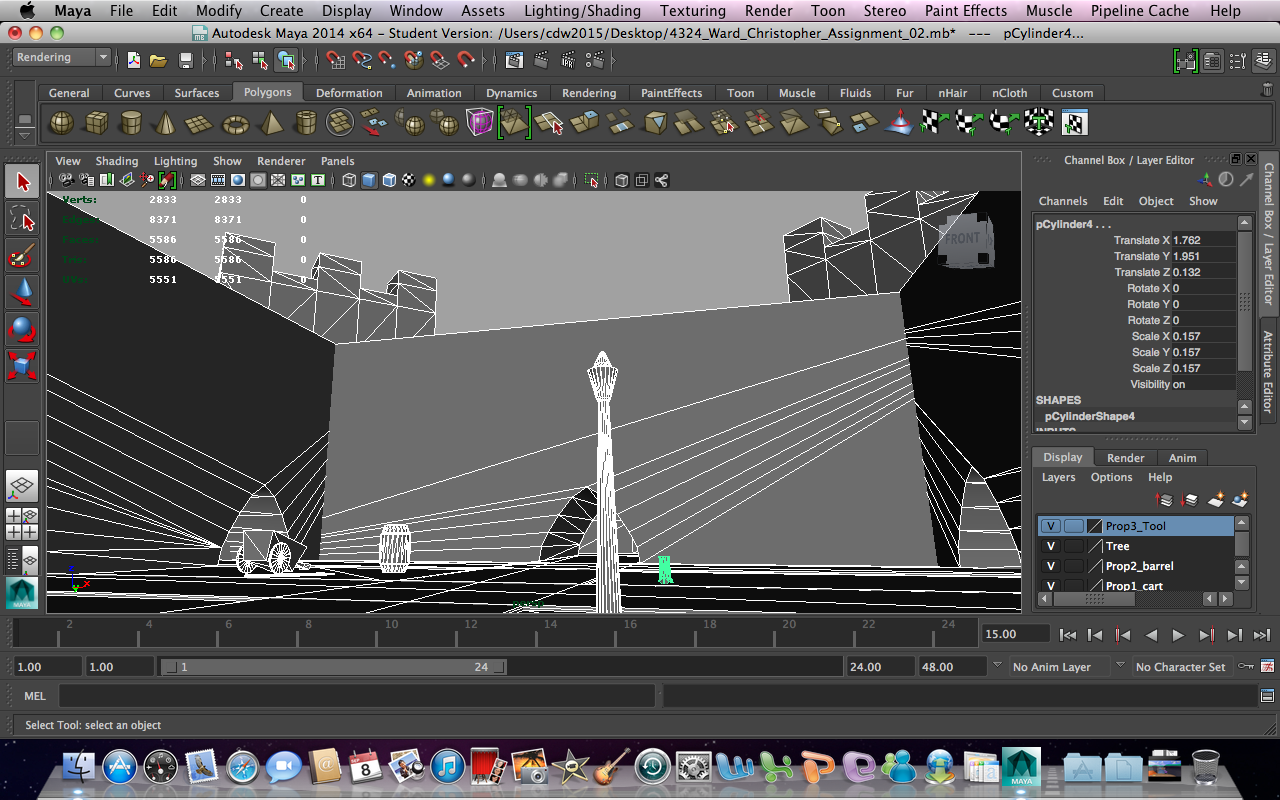Enable snap to curves magnet icon
The image size is (1280, 800).
click(361, 60)
